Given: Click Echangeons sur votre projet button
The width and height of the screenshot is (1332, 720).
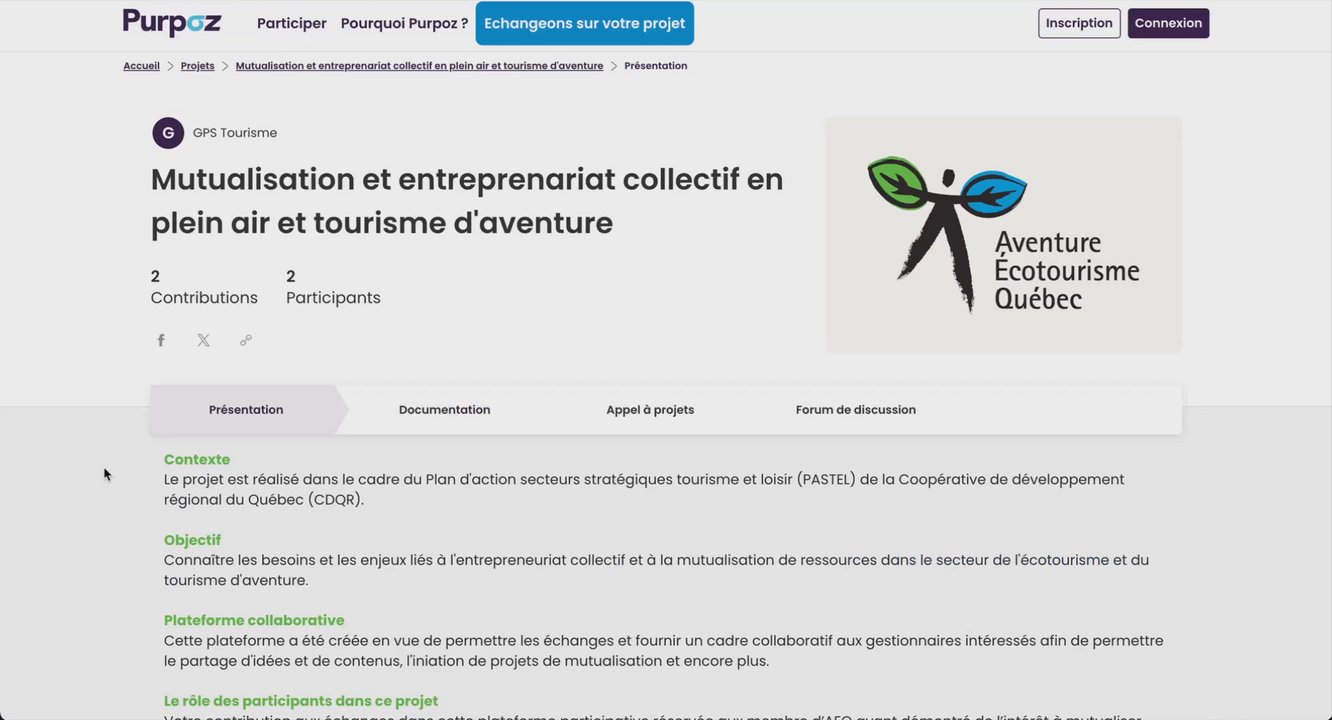Looking at the screenshot, I should point(585,23).
